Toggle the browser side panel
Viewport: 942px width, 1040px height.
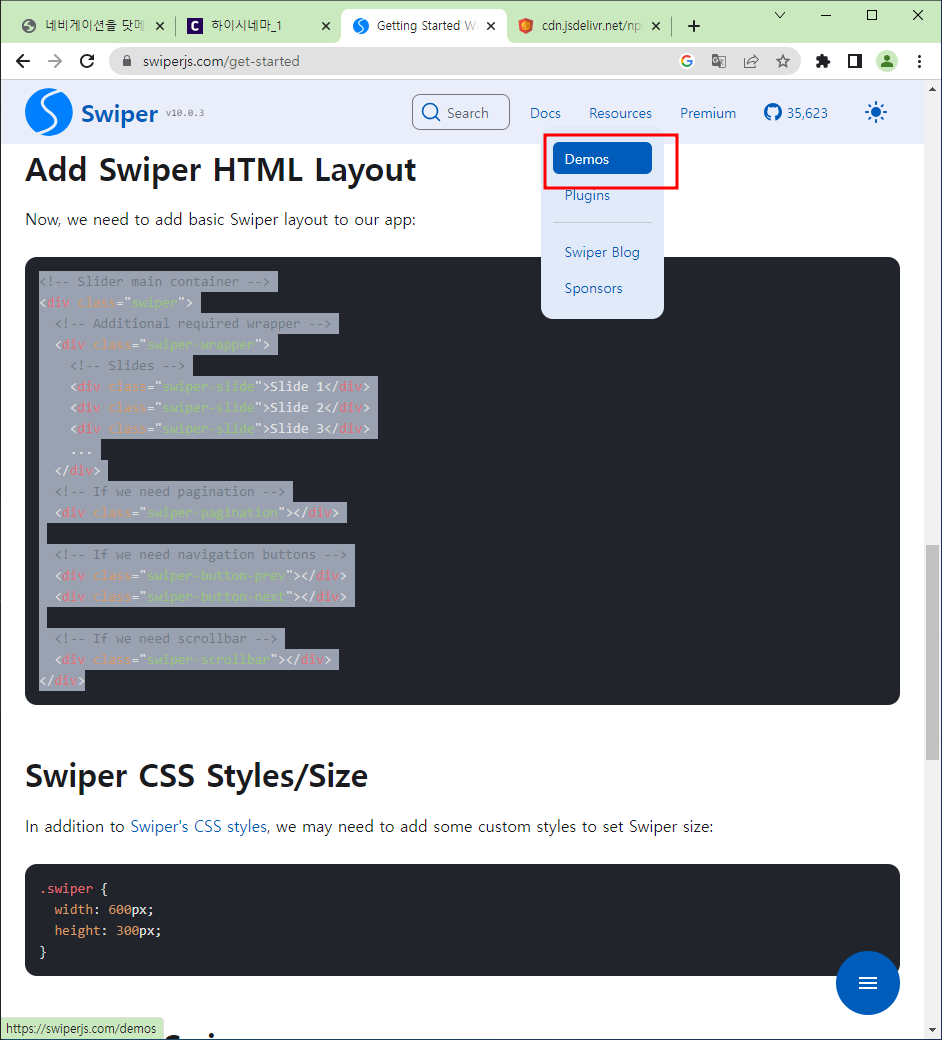(x=855, y=61)
